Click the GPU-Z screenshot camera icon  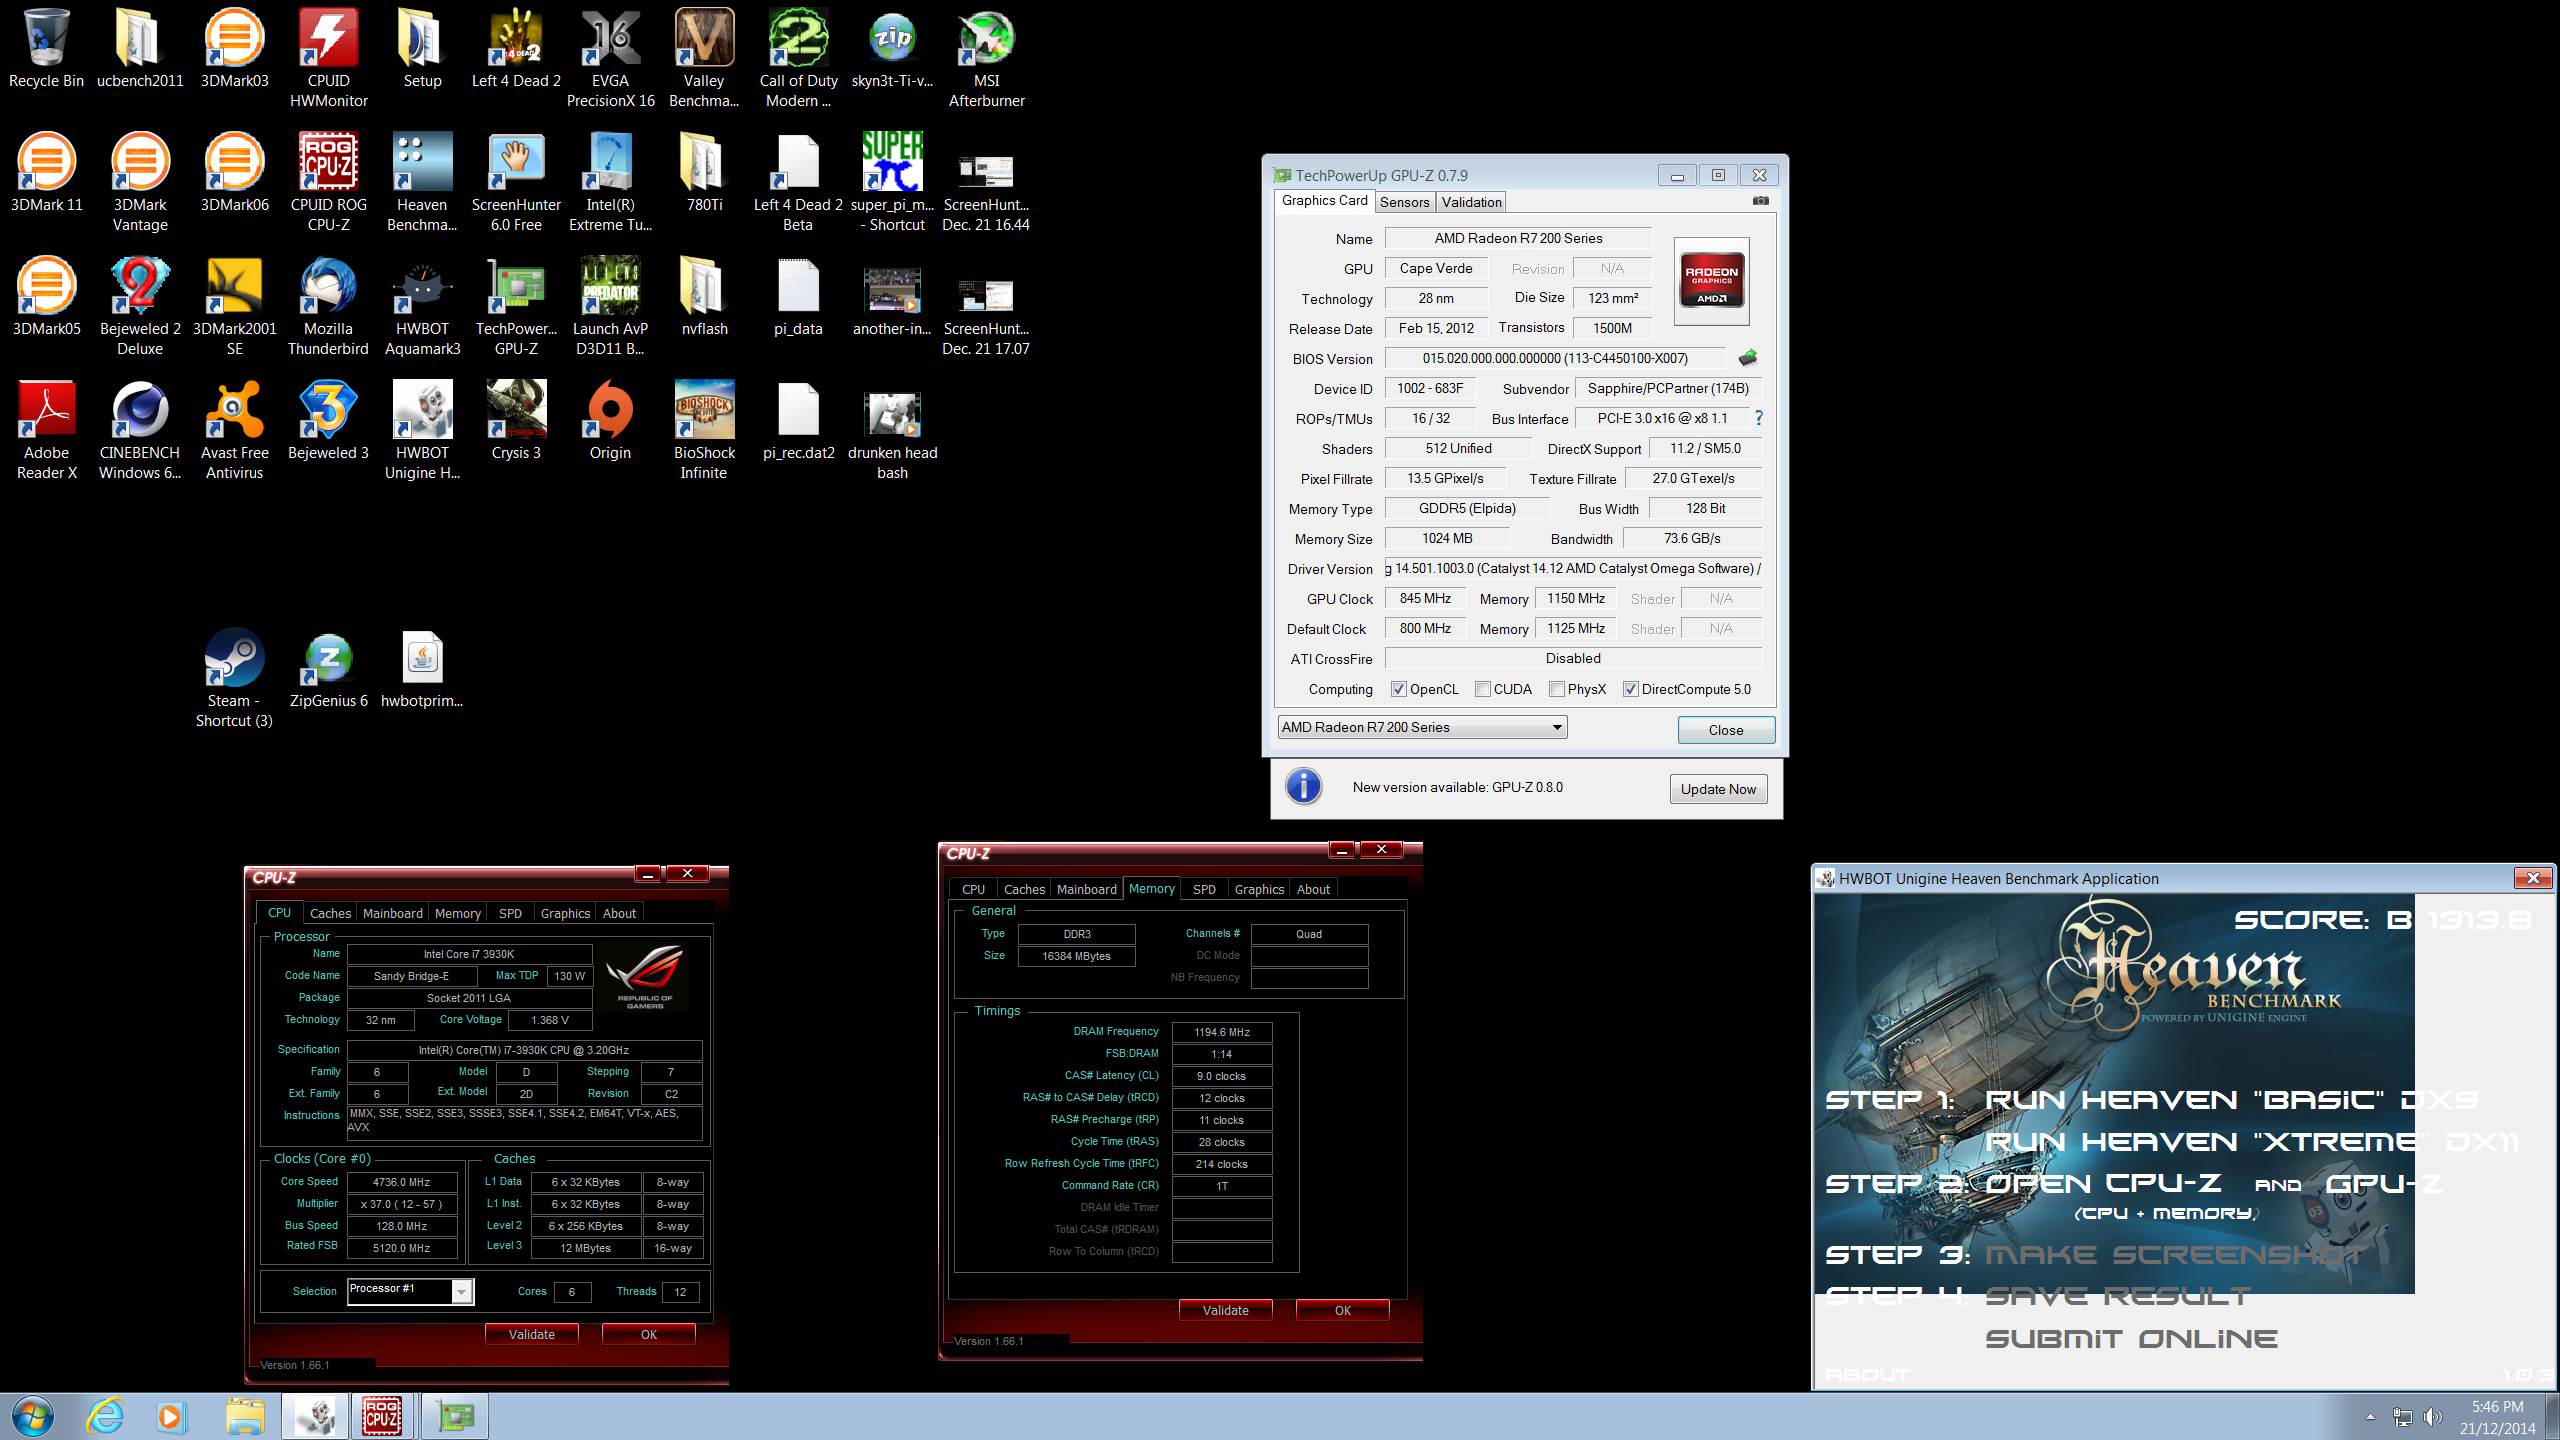click(x=1760, y=201)
